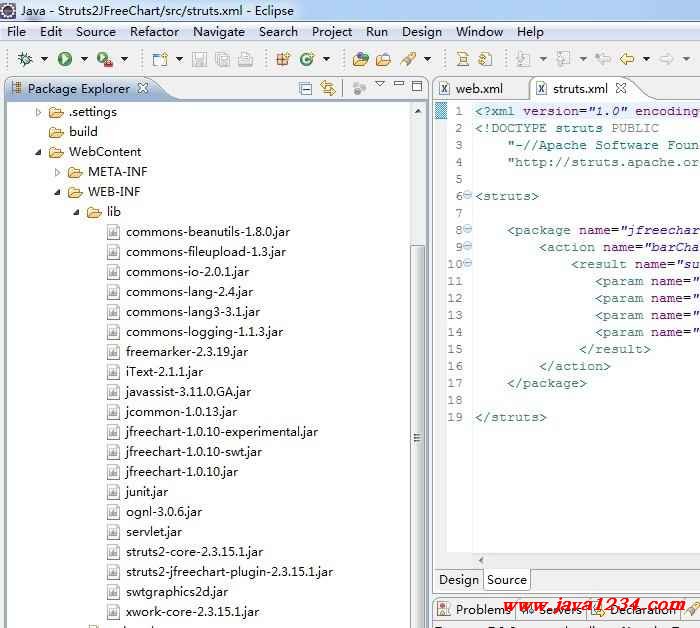
Task: Fold the package element at line 8
Action: [x=467, y=229]
